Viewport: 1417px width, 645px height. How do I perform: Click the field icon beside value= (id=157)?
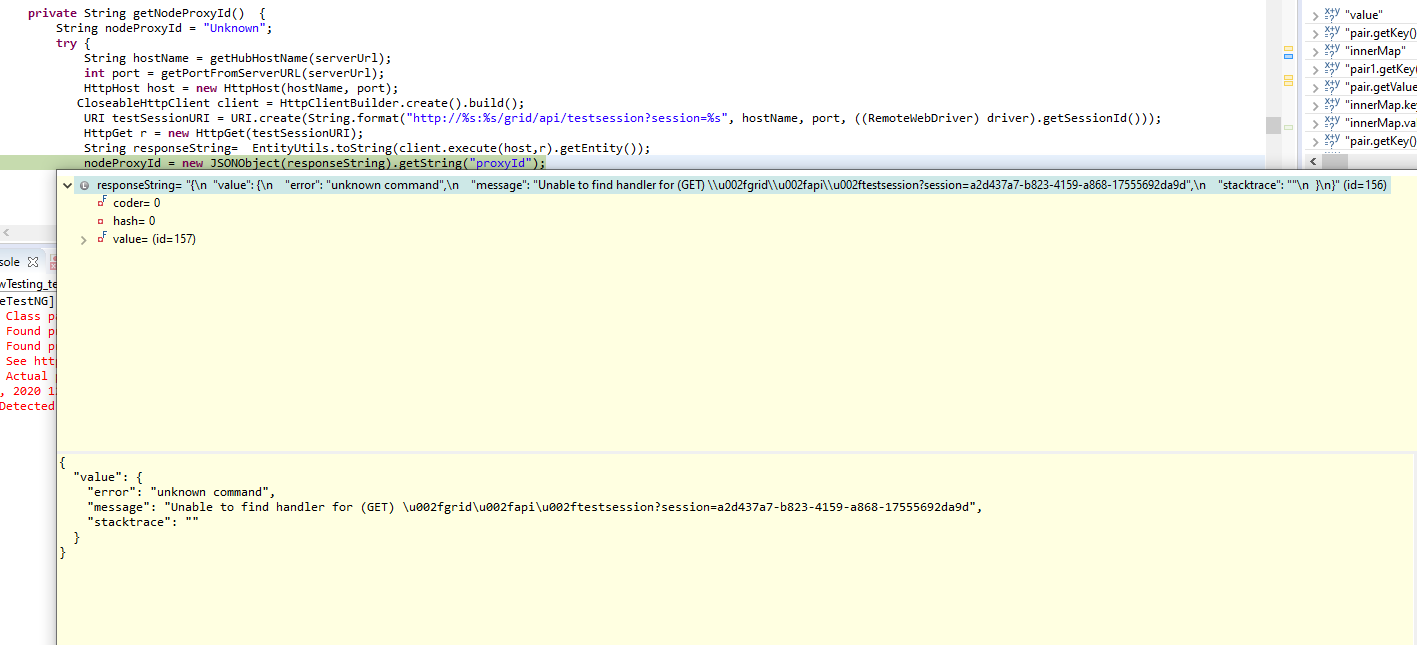(x=101, y=238)
